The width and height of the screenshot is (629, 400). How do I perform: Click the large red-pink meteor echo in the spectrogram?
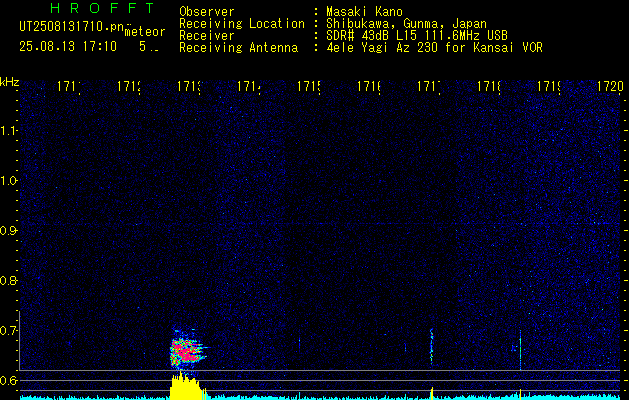[x=185, y=350]
